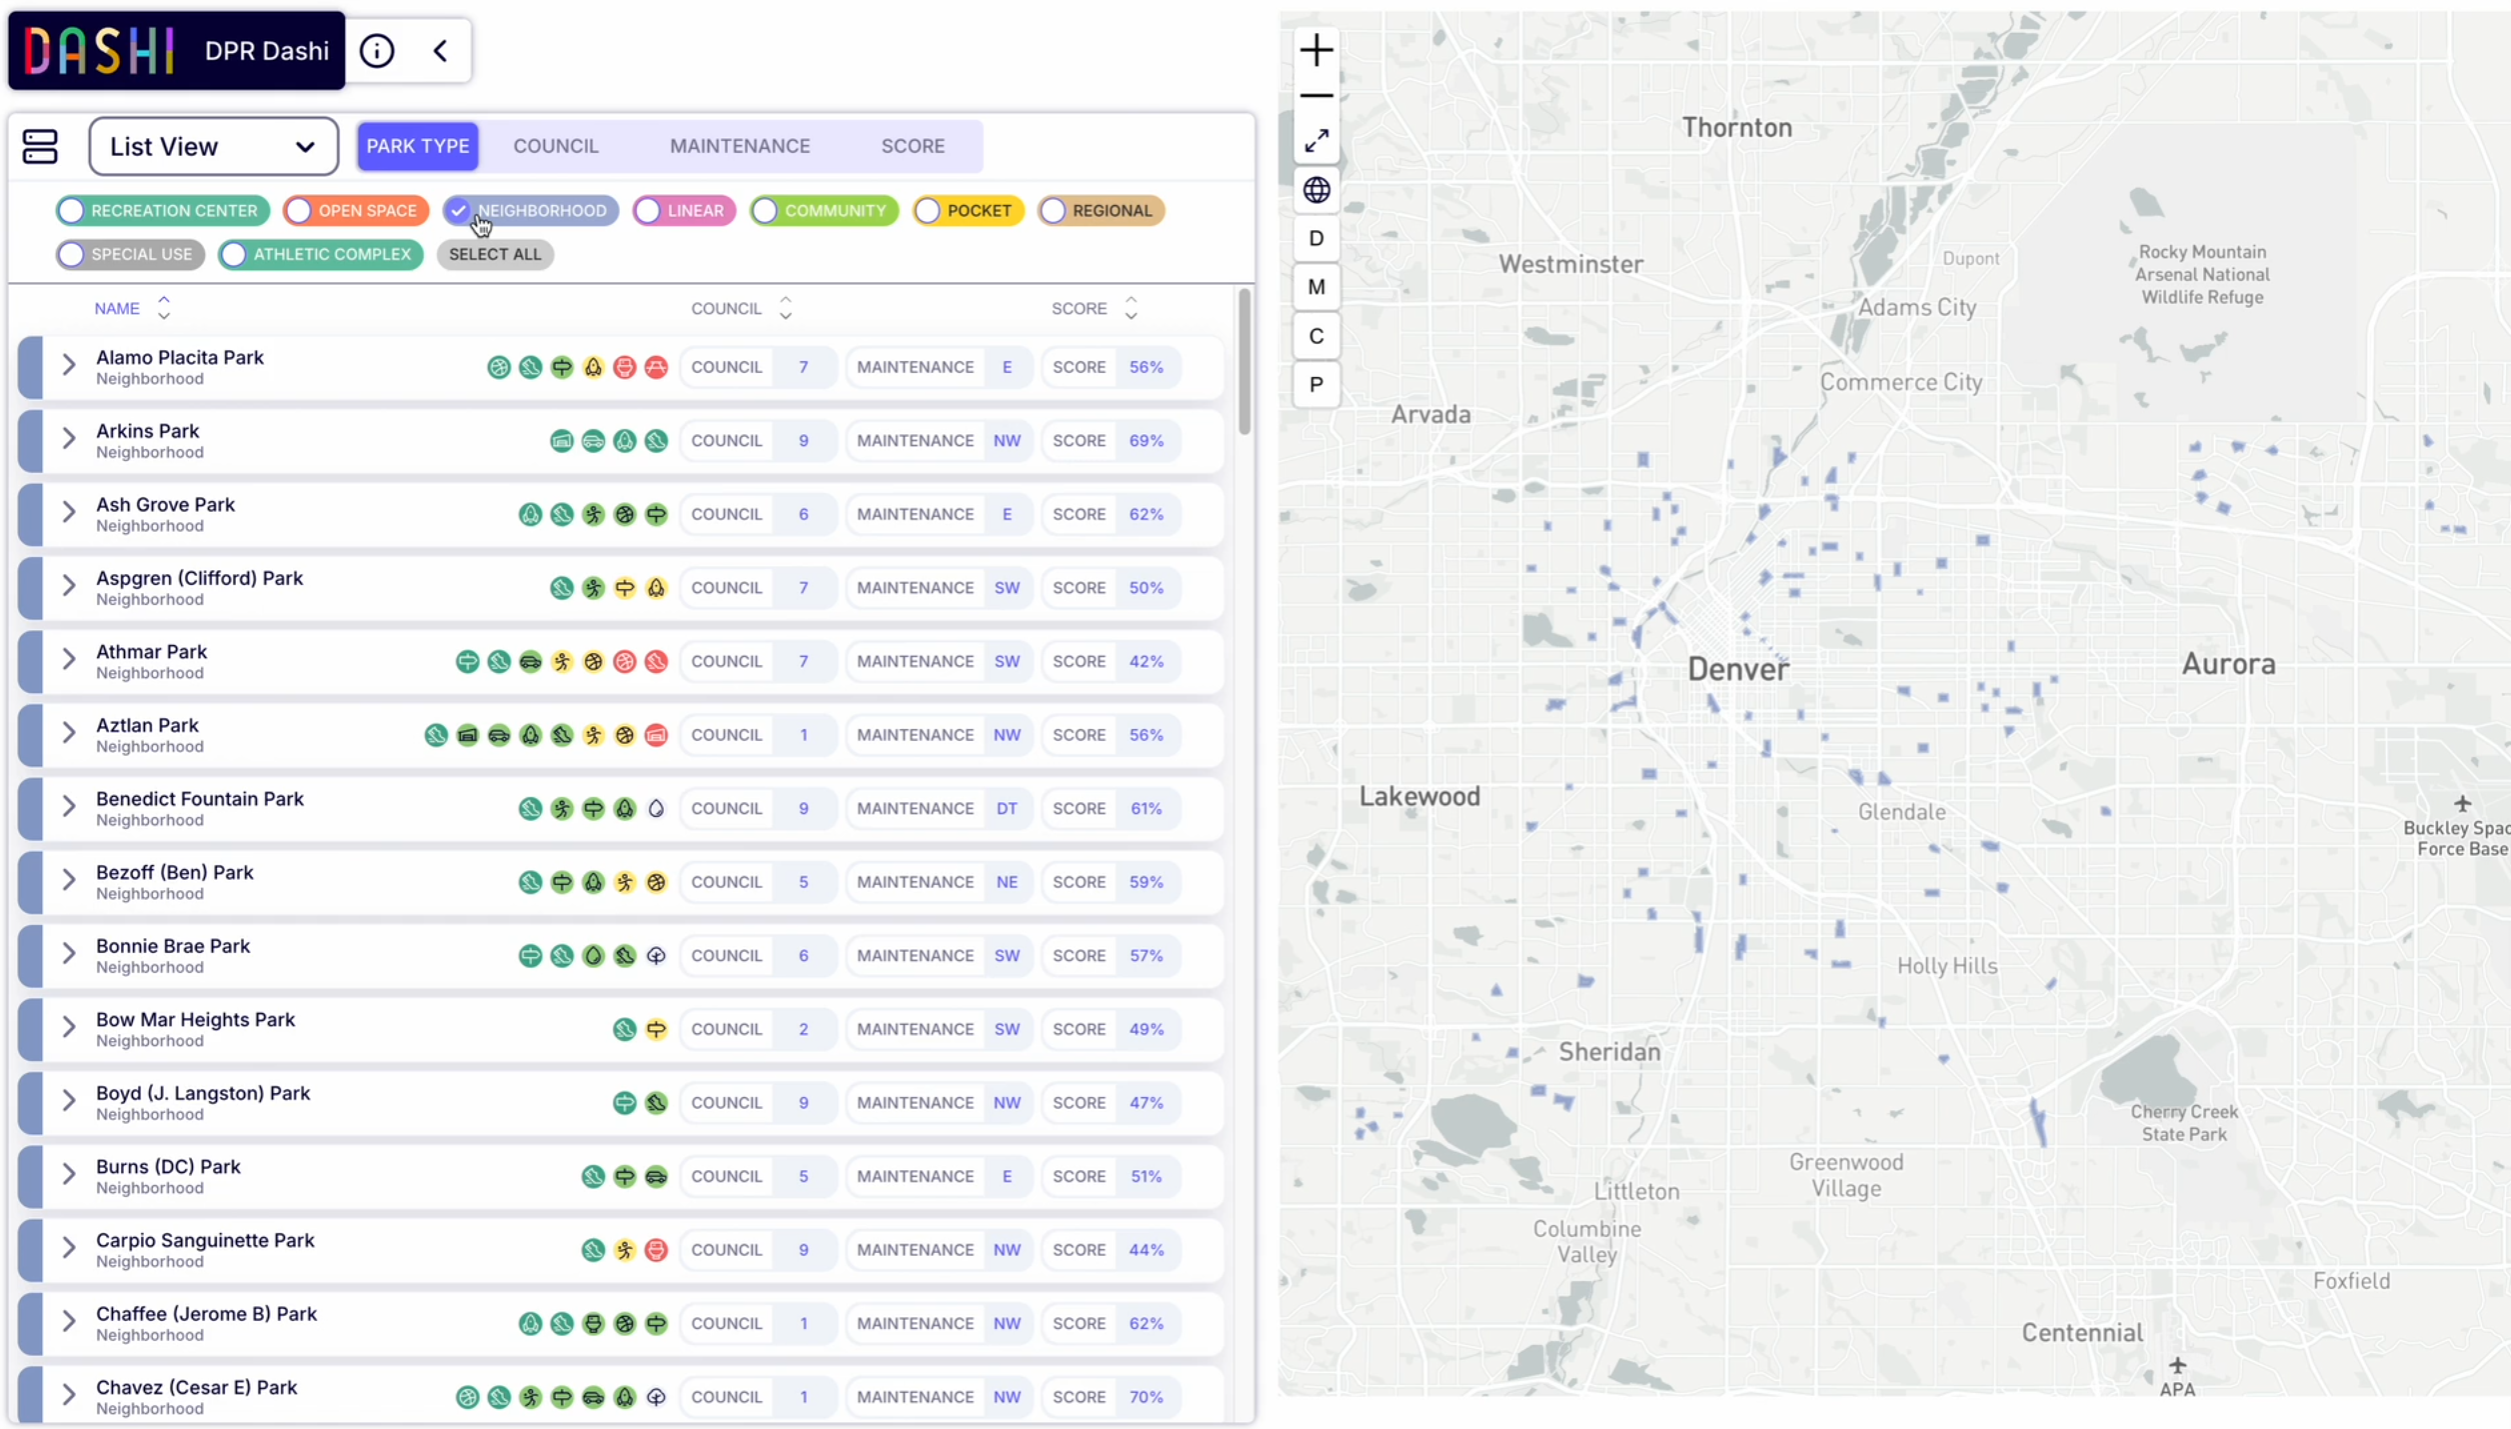Click the map zoom in plus icon
This screenshot has height=1429, width=2511.
(1316, 50)
